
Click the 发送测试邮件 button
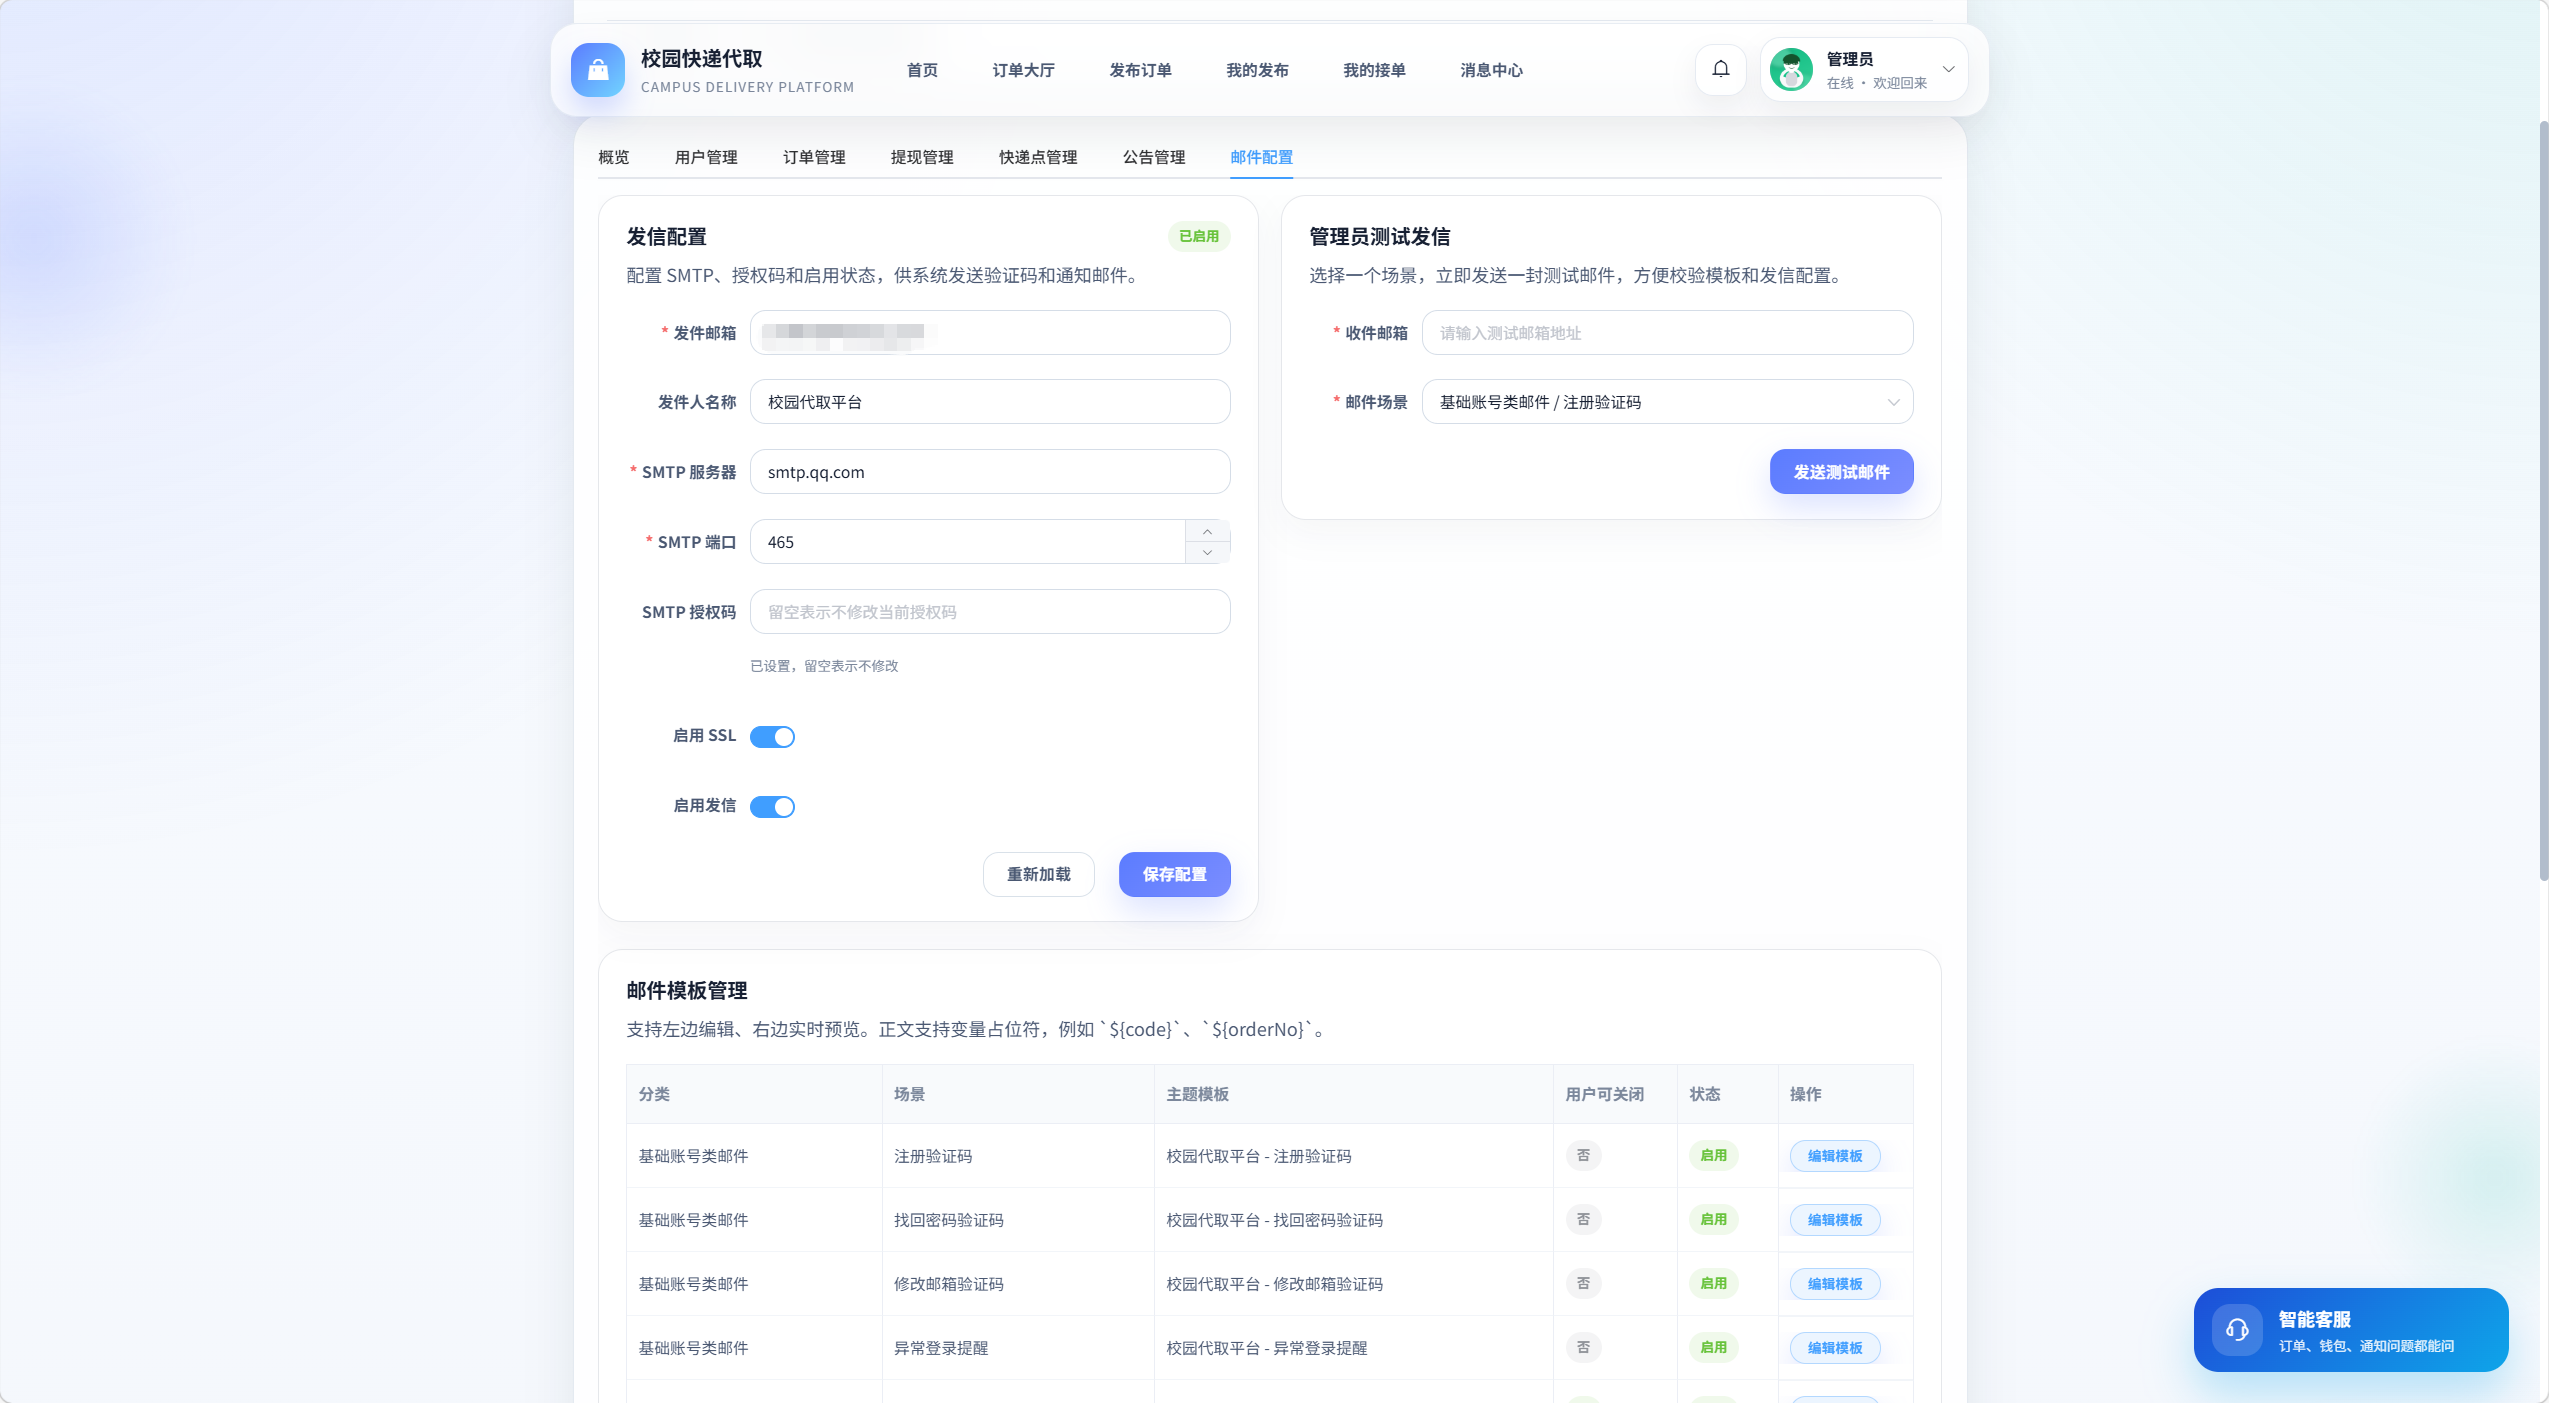[x=1840, y=472]
